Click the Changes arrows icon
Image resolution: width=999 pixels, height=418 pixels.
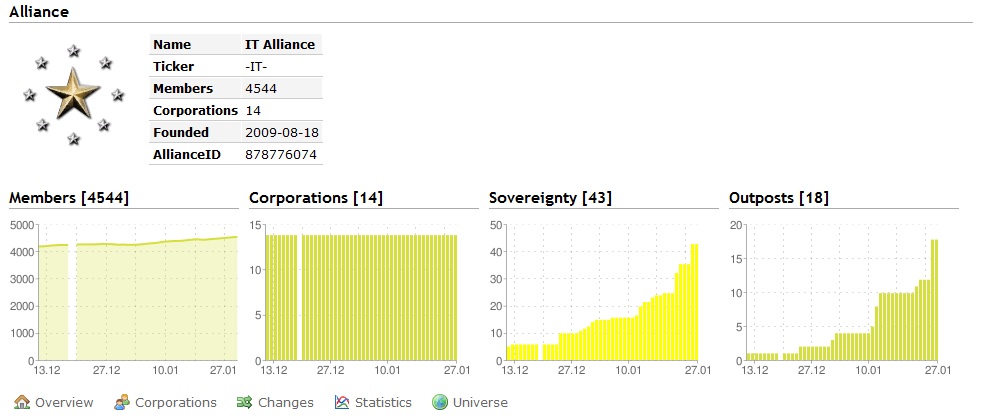tap(245, 402)
